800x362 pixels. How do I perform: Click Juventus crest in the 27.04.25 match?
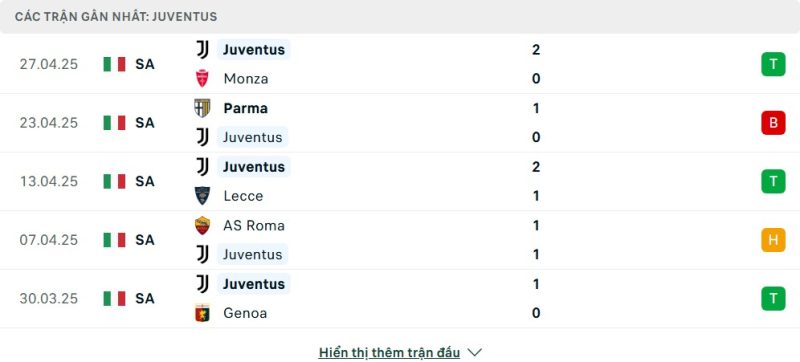203,49
